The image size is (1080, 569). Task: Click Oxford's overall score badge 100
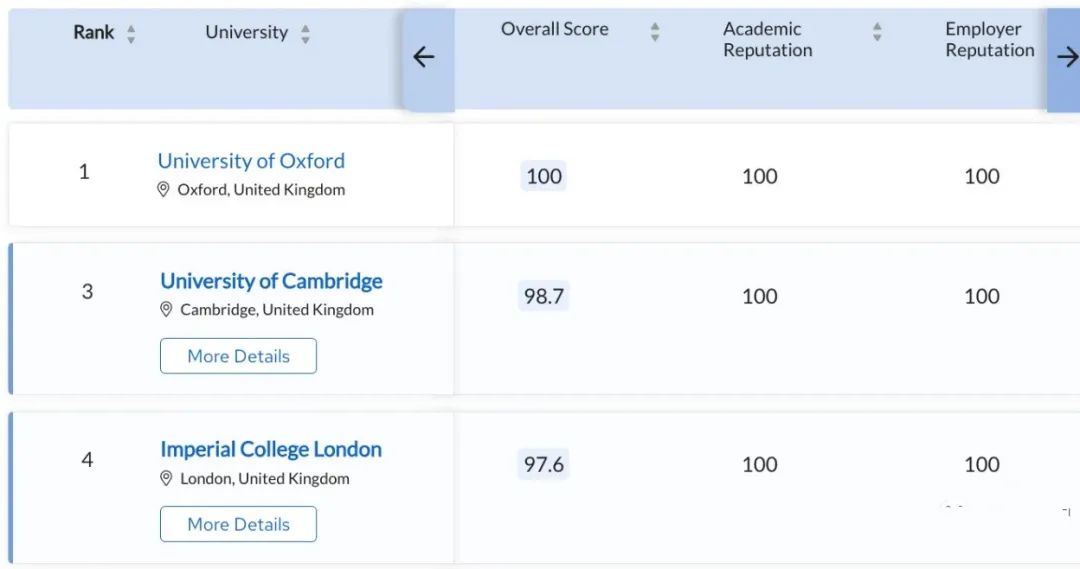pos(544,176)
